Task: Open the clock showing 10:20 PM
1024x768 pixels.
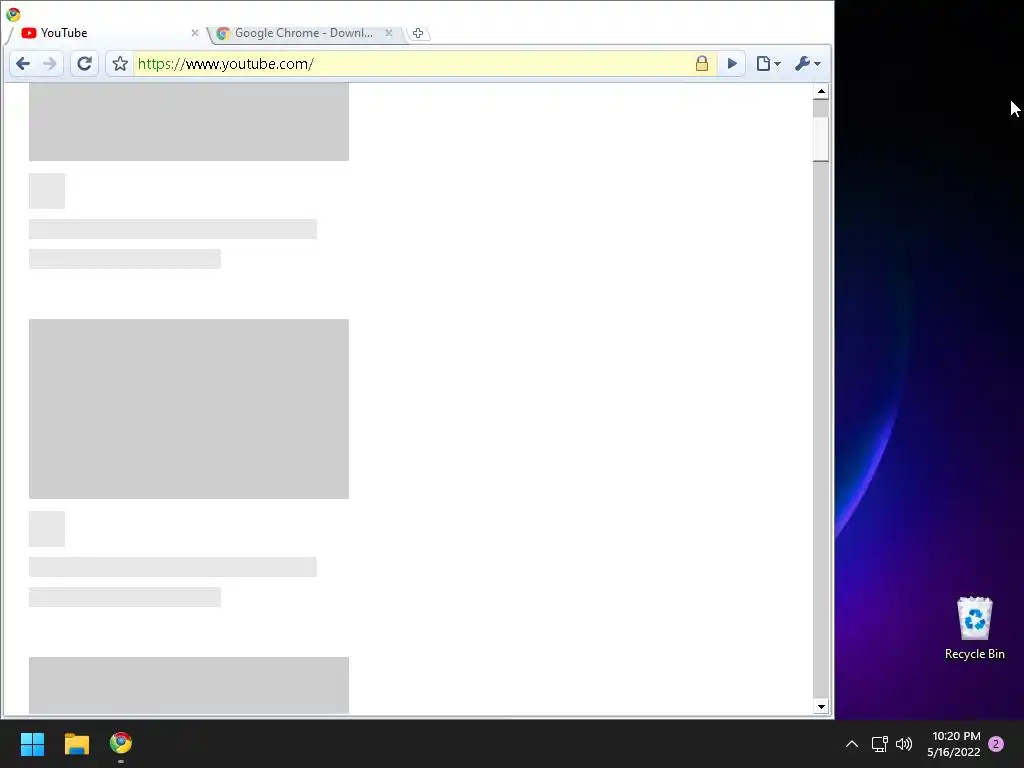Action: [954, 744]
